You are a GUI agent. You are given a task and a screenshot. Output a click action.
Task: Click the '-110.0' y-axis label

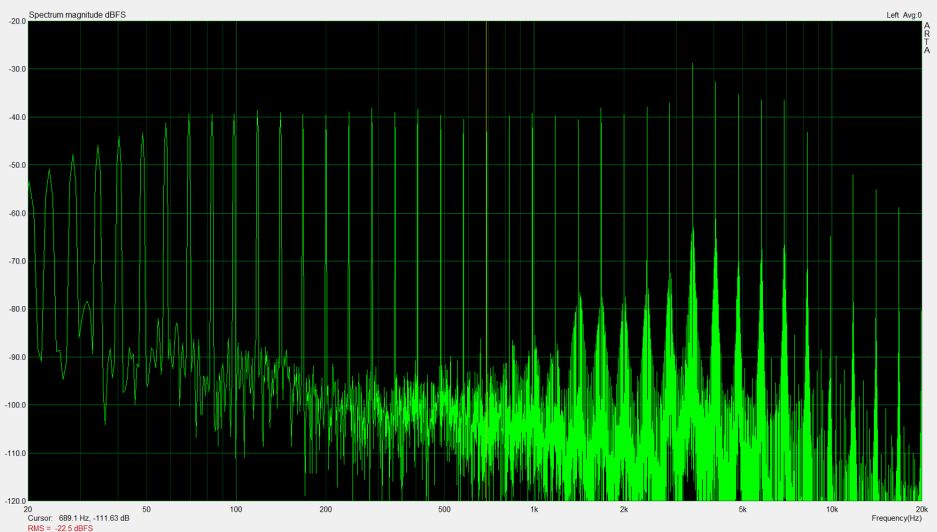(16, 453)
